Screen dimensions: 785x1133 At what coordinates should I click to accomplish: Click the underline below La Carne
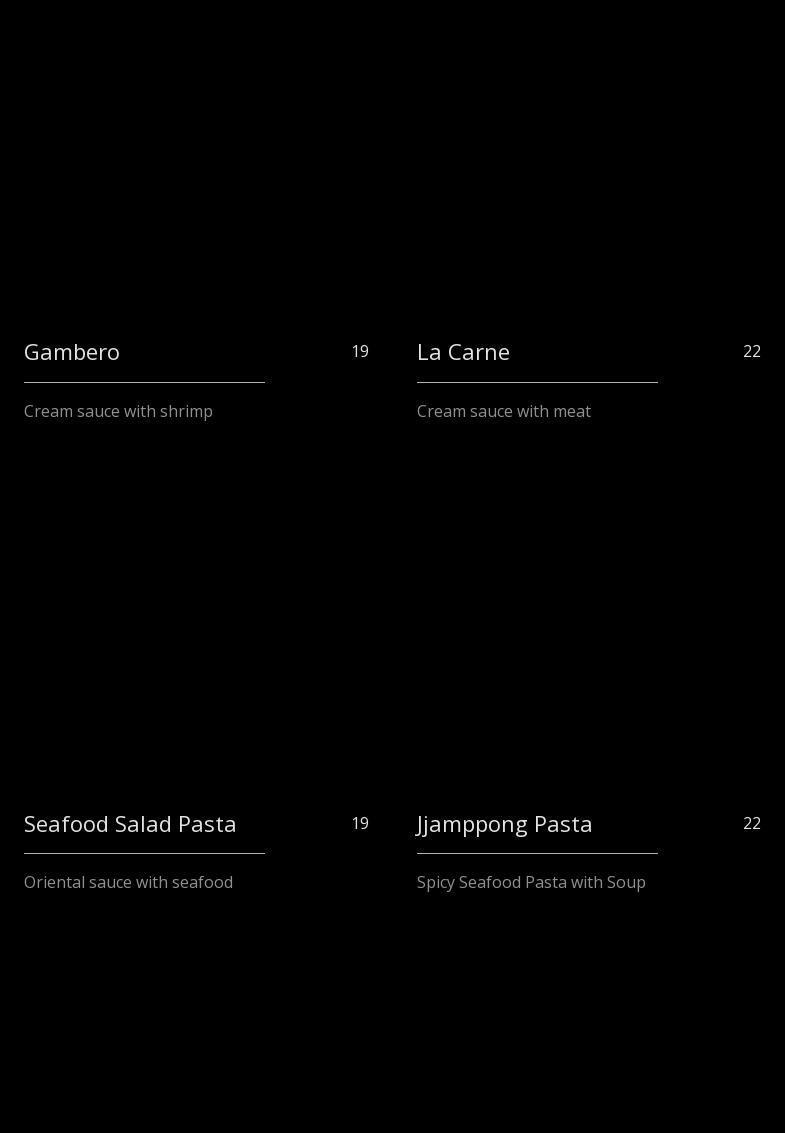[x=537, y=382]
